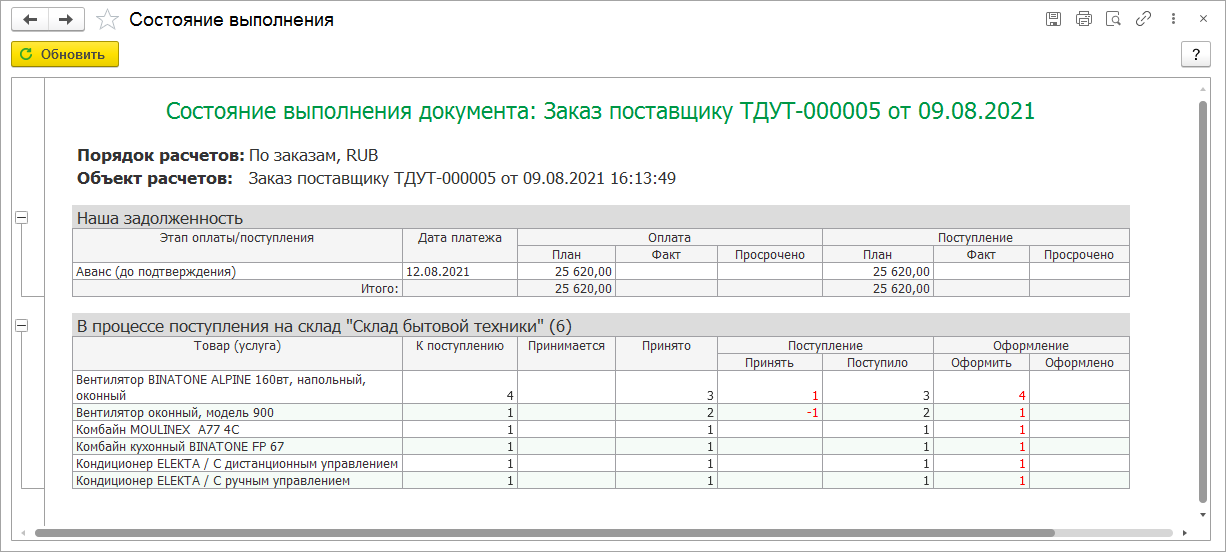Click the Заказ поставщику ТДУТ-000005 object text
Screen dimensions: 1226x552
tap(462, 178)
